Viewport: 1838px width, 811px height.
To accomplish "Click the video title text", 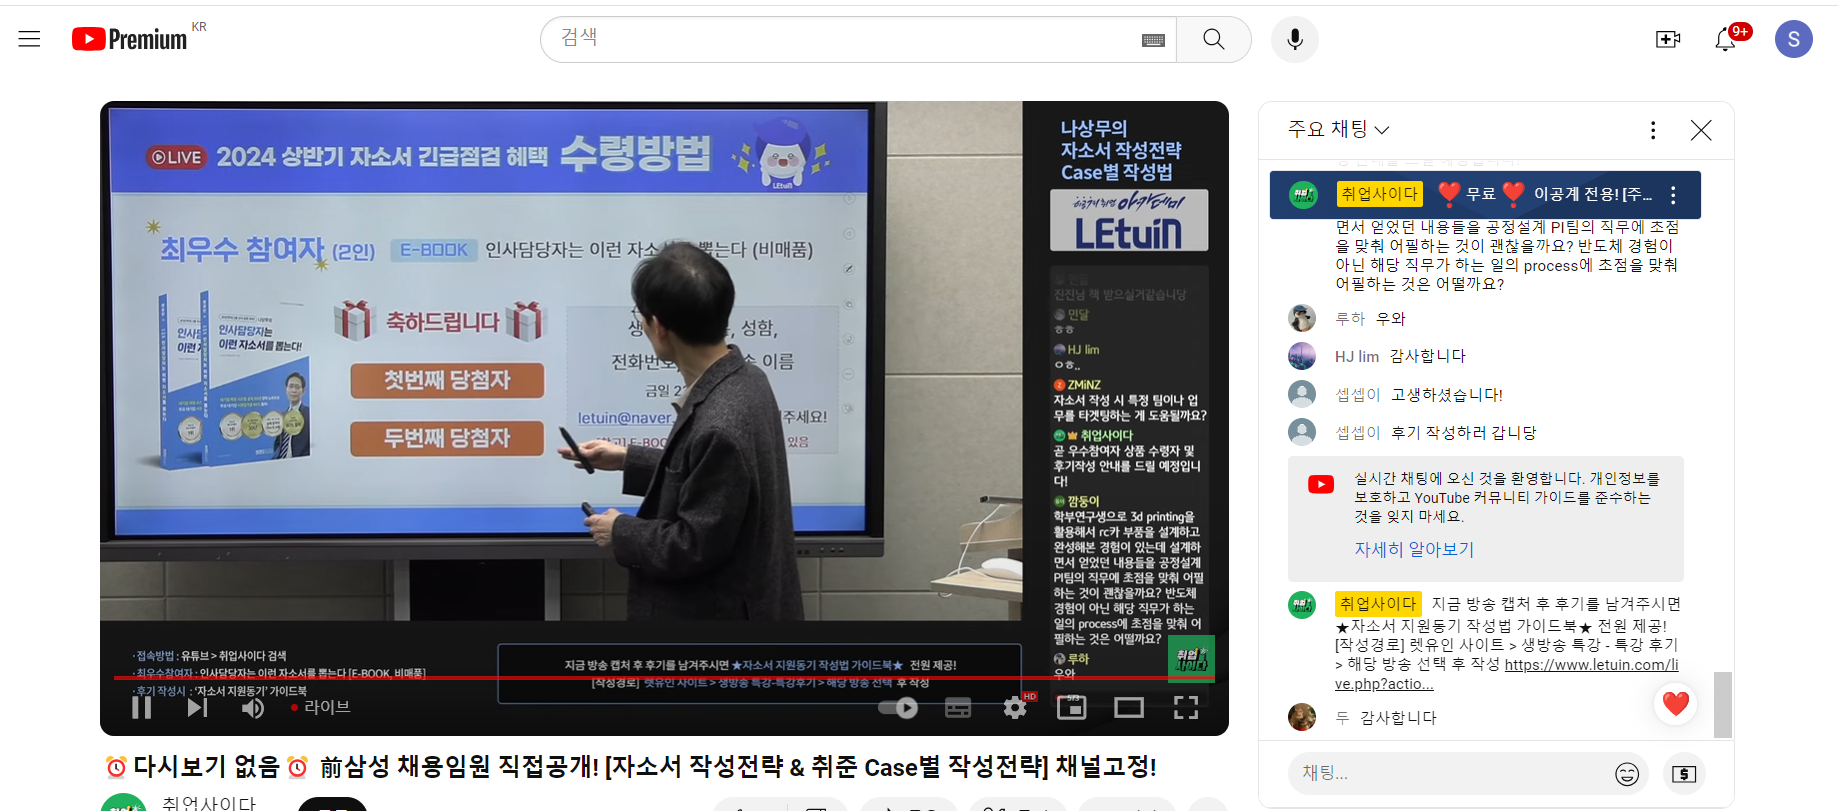I will tap(631, 767).
